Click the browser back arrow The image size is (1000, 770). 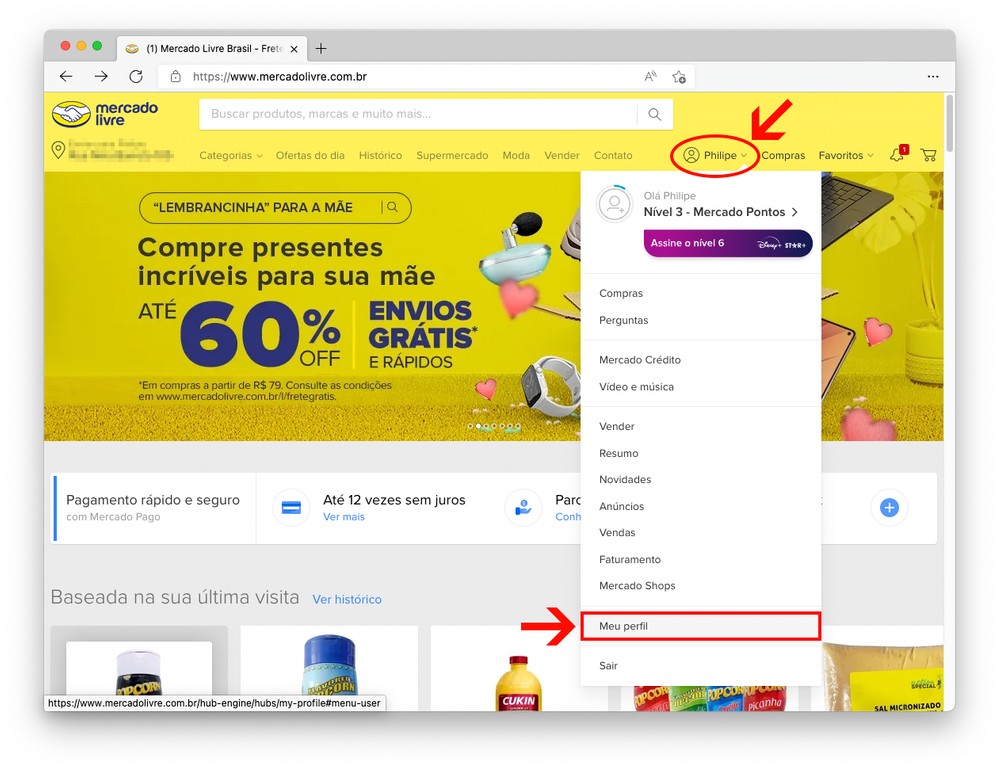tap(66, 77)
